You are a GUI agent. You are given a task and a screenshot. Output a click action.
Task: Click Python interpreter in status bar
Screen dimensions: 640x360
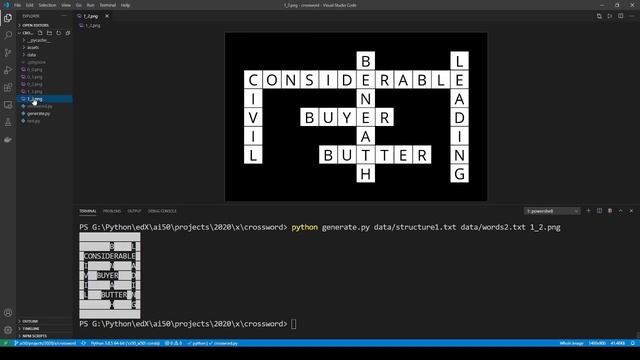[x=125, y=343]
